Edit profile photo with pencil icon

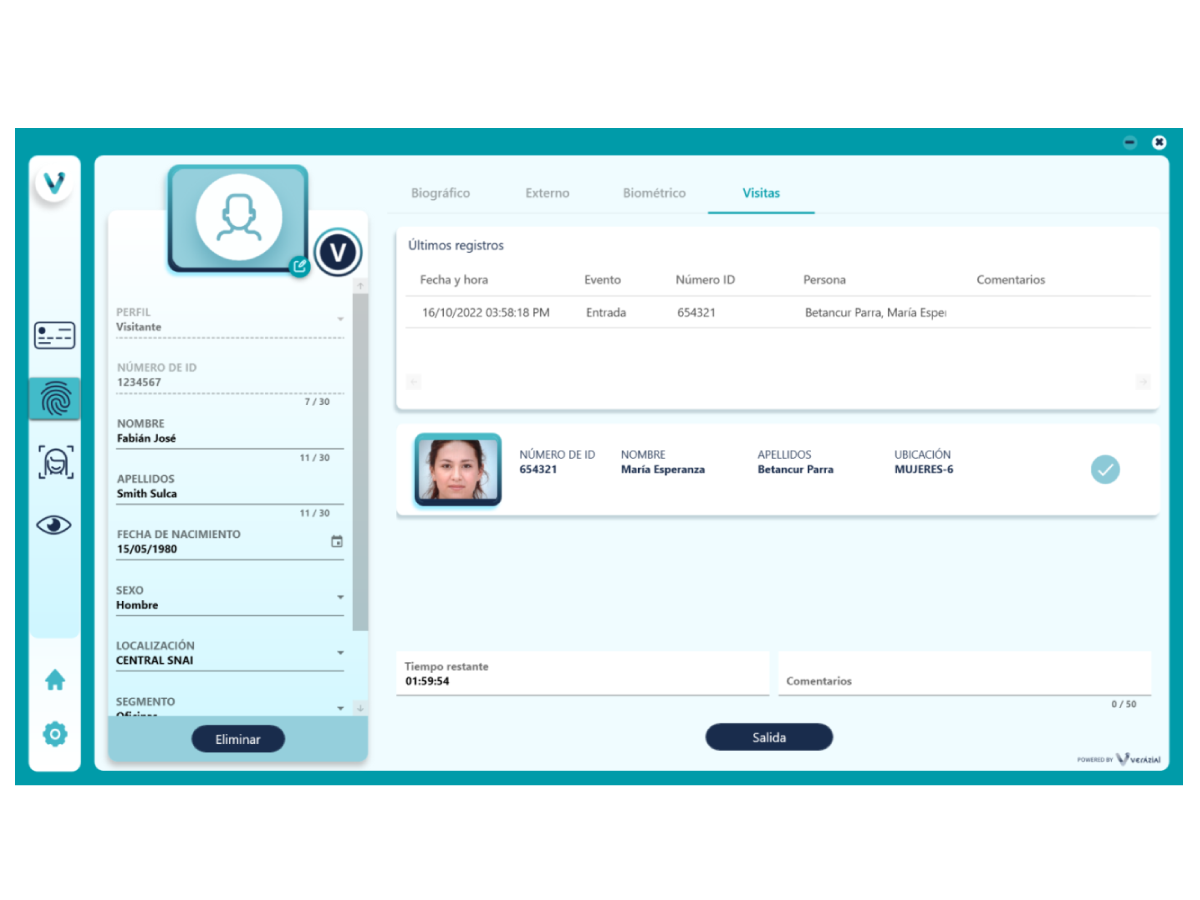tap(299, 266)
